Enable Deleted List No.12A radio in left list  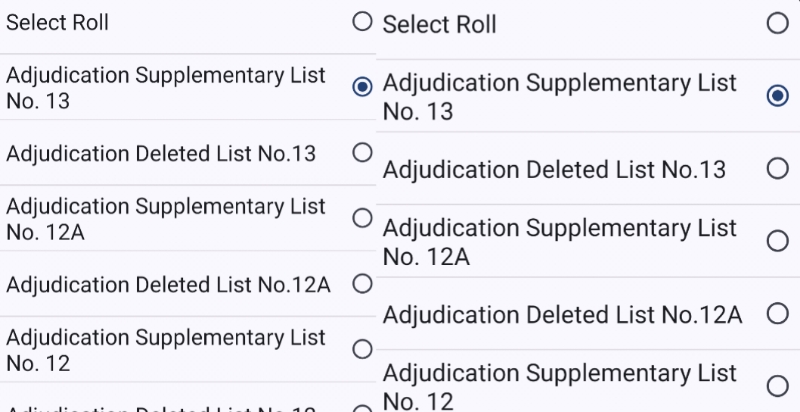[x=363, y=284]
